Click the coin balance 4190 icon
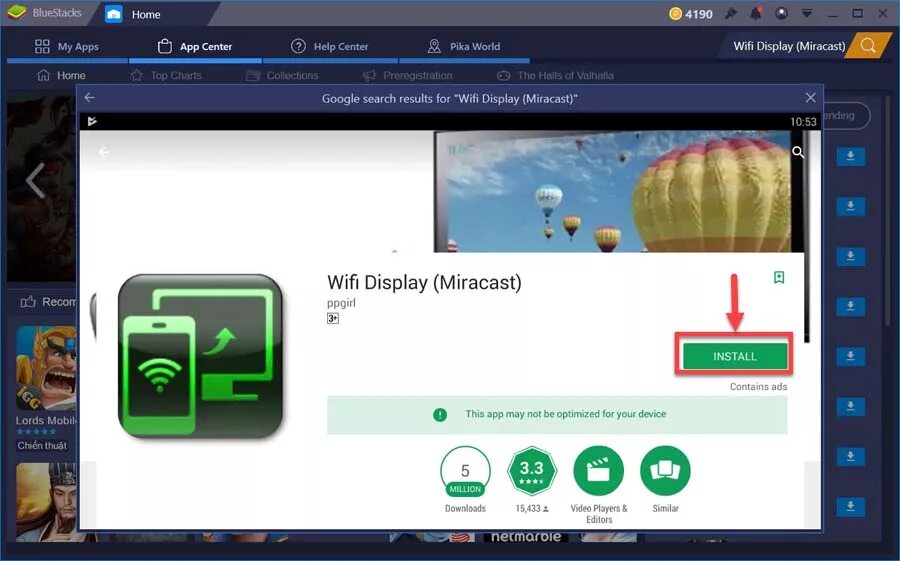This screenshot has width=900, height=561. click(676, 13)
